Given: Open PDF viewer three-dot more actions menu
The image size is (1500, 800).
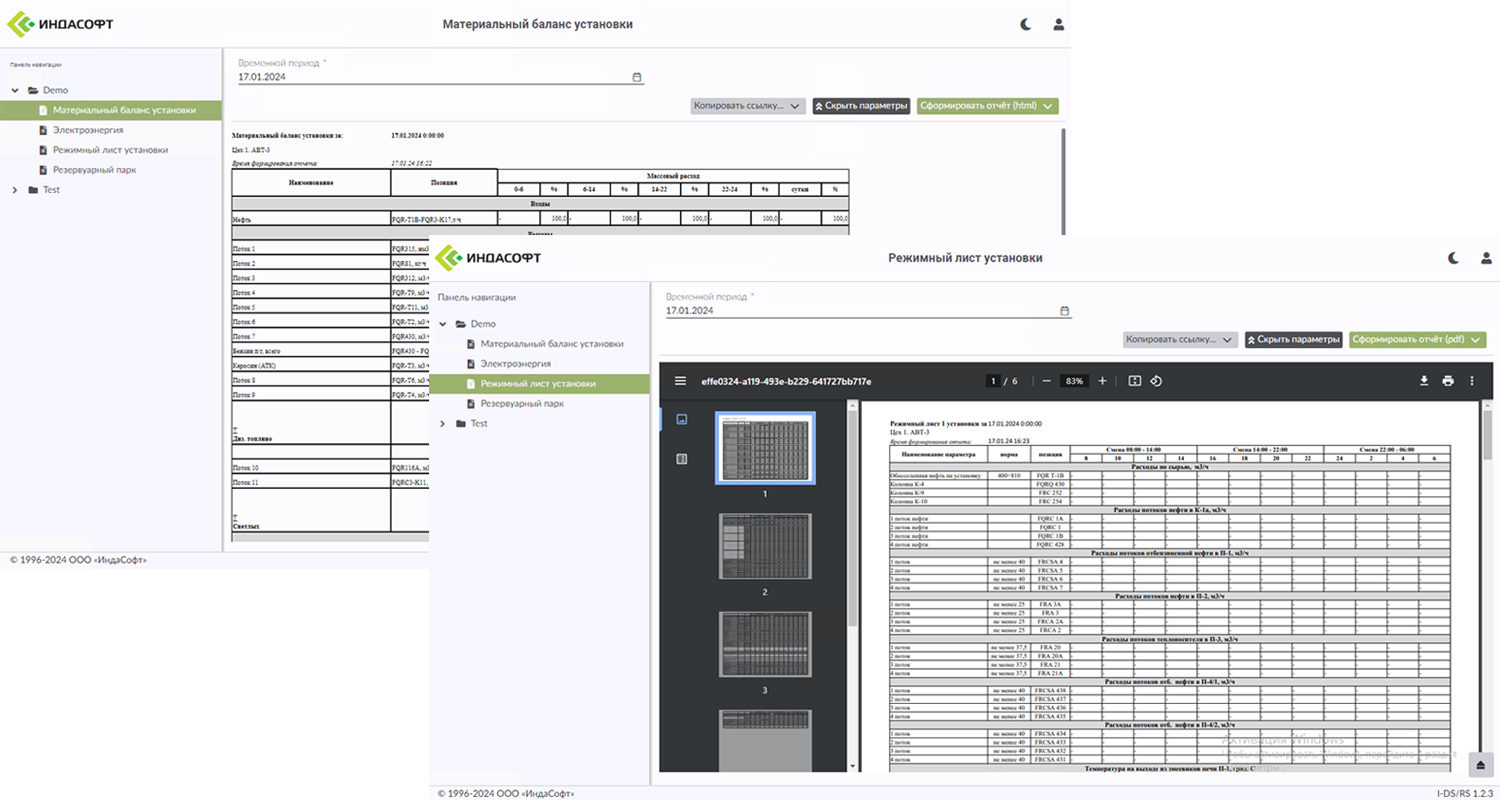Looking at the screenshot, I should [1471, 381].
